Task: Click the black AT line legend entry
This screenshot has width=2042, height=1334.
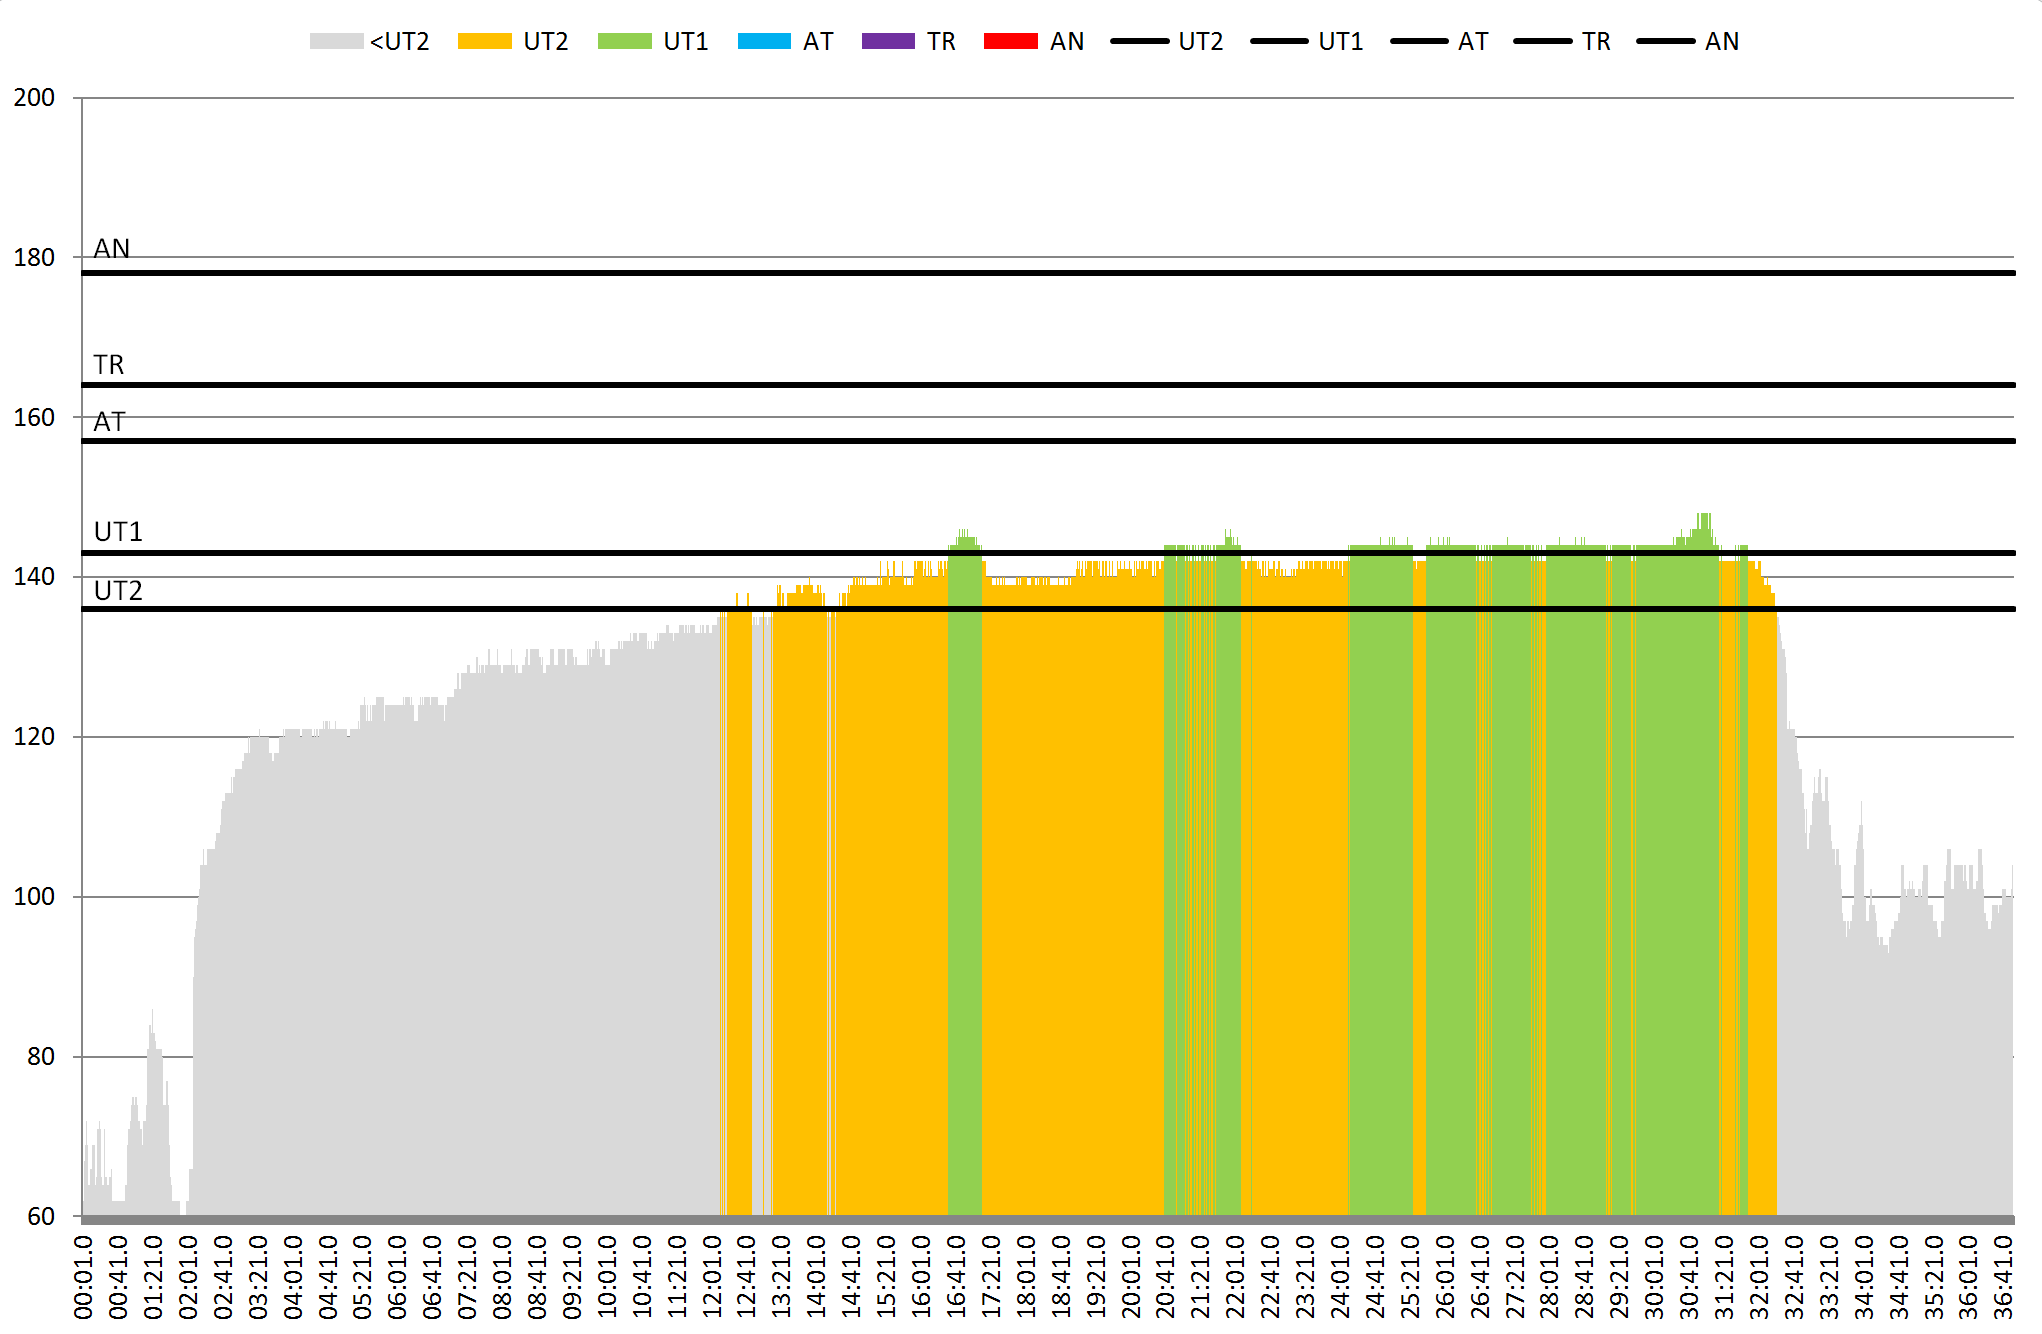Action: [x=1419, y=41]
